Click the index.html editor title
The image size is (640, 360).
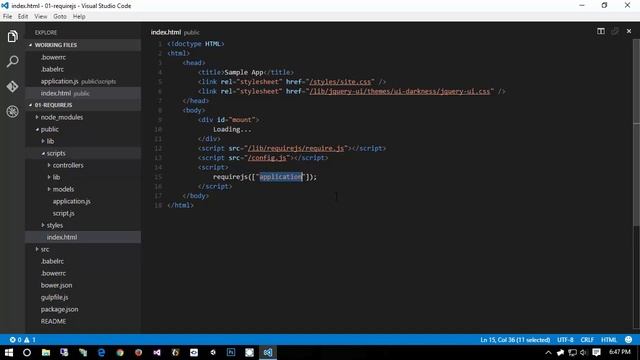[166, 32]
